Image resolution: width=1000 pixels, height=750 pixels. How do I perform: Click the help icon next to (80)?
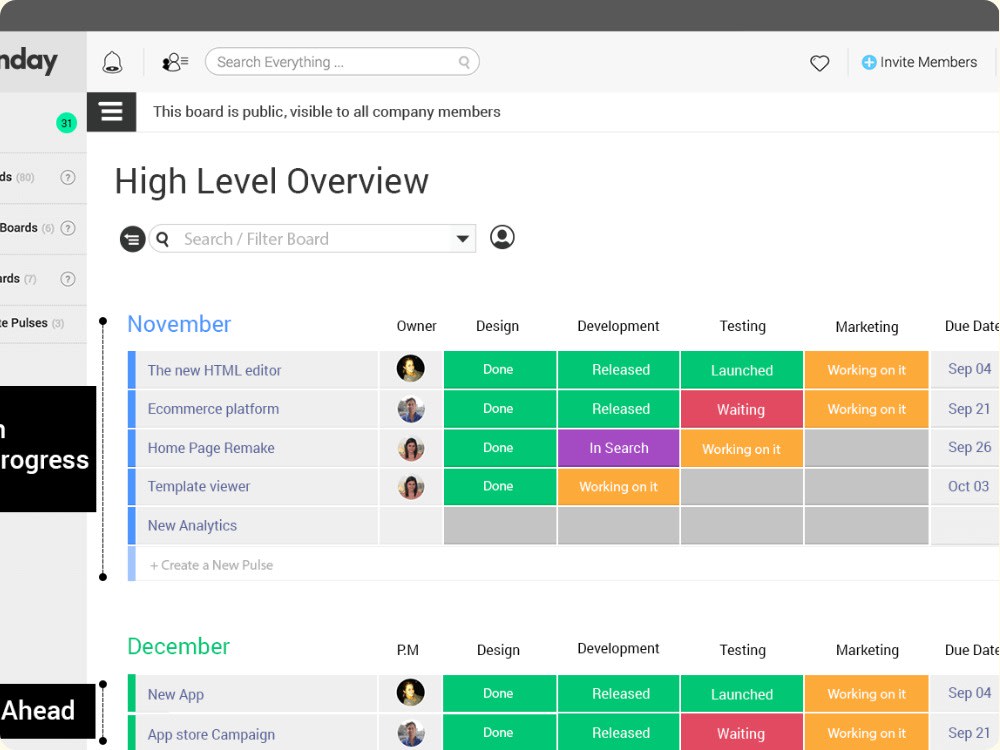tap(68, 177)
